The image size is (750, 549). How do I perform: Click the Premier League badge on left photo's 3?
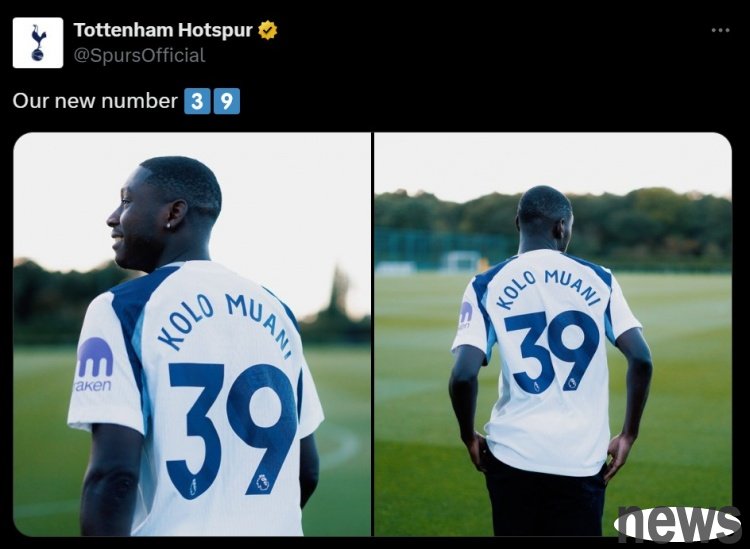[x=193, y=487]
